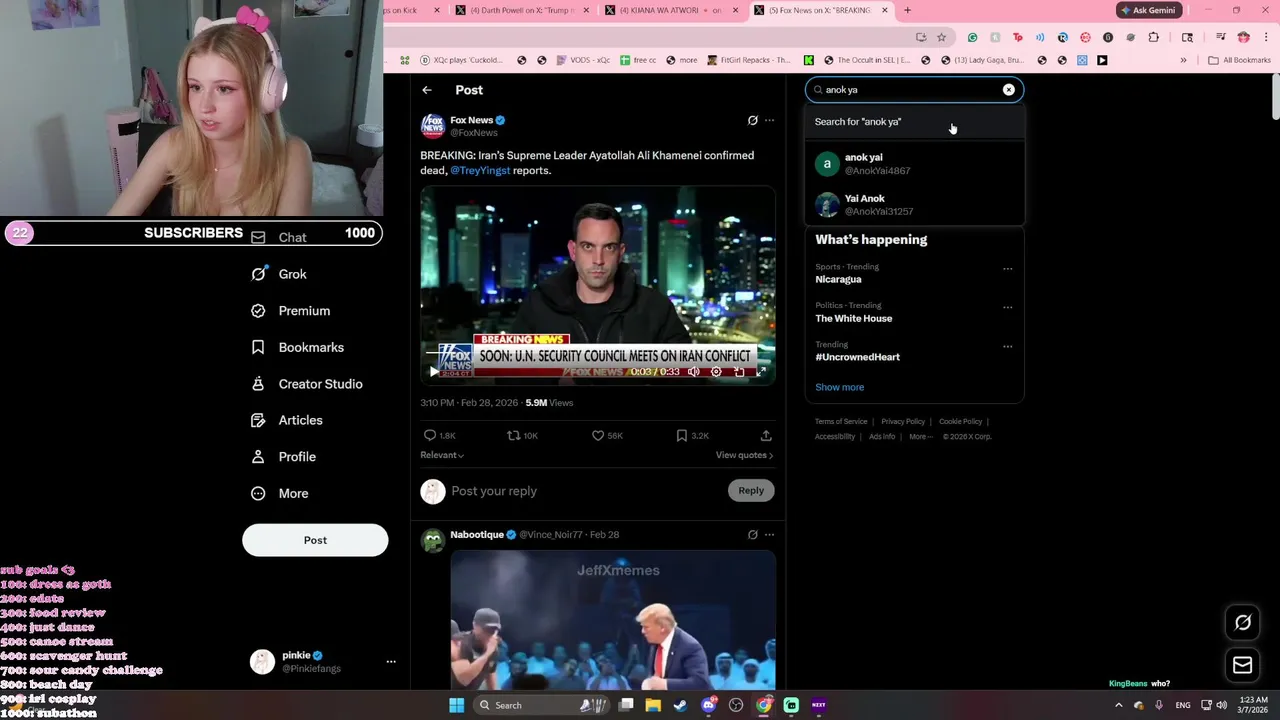Share the Fox News post

[766, 436]
